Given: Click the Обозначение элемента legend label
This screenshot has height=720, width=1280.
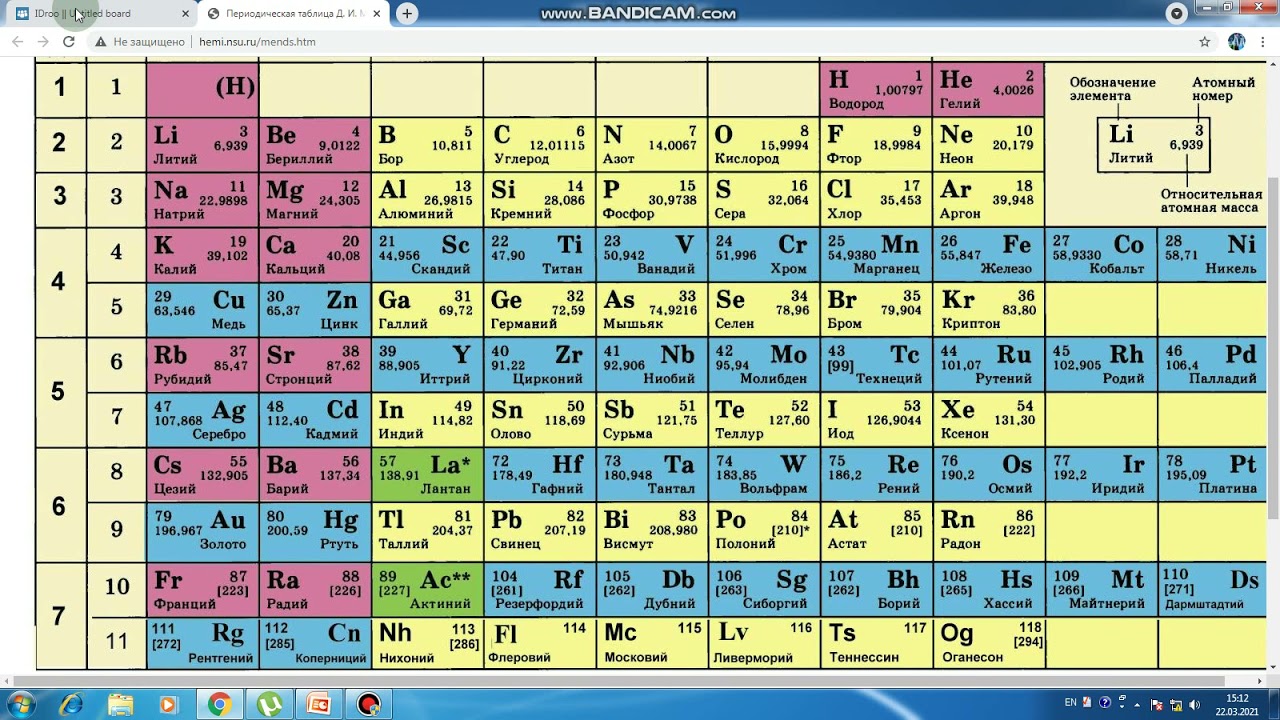Looking at the screenshot, I should (x=1112, y=89).
